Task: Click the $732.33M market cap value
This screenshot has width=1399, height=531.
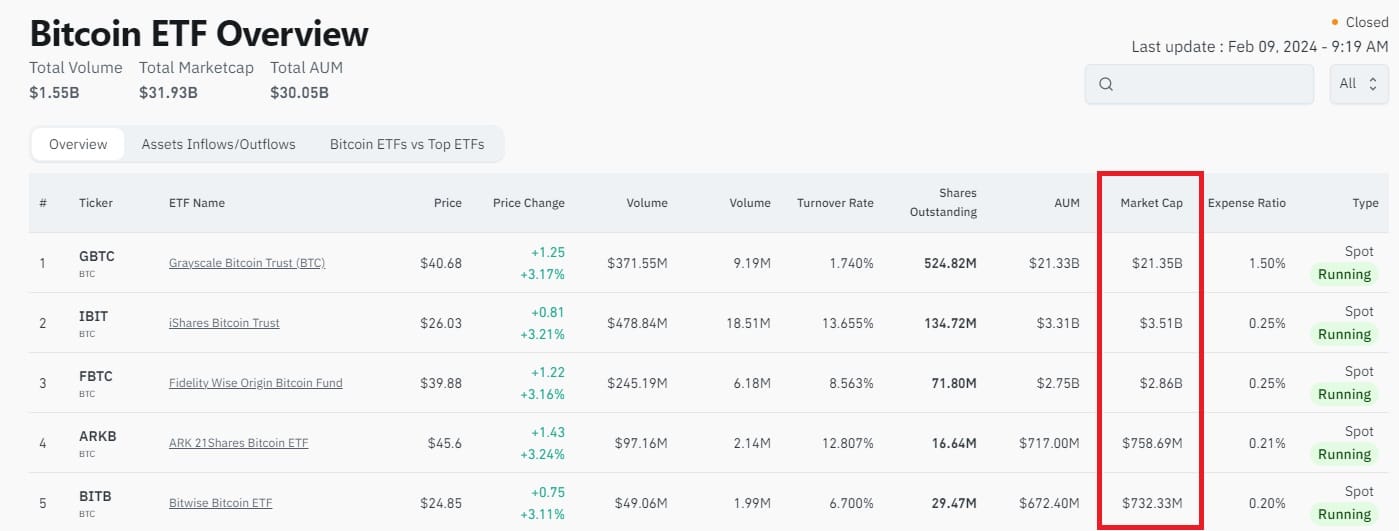Action: [x=1152, y=503]
